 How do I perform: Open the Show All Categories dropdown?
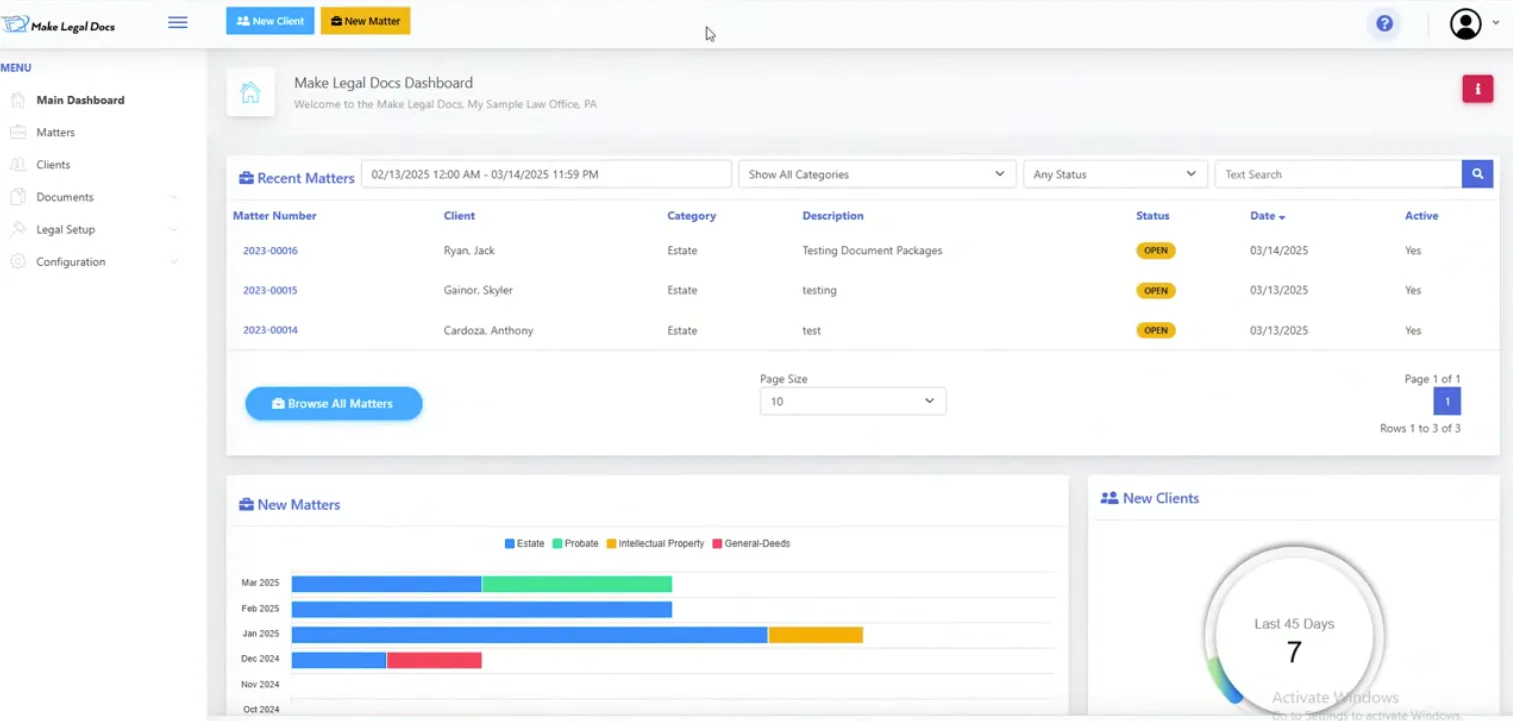877,174
